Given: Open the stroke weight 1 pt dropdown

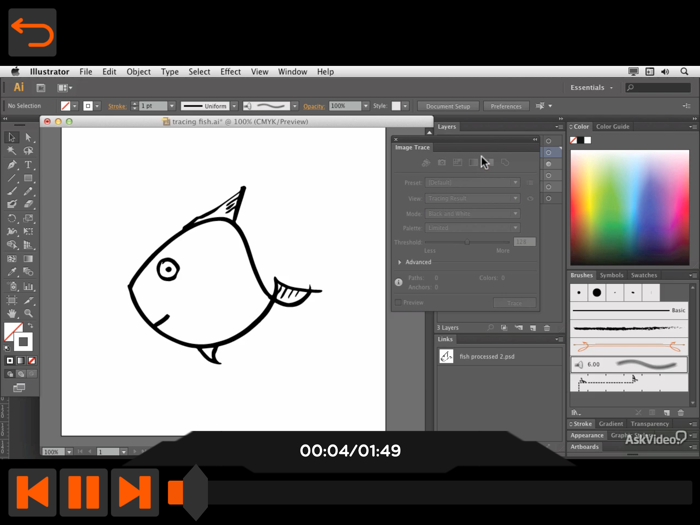Looking at the screenshot, I should 172,106.
